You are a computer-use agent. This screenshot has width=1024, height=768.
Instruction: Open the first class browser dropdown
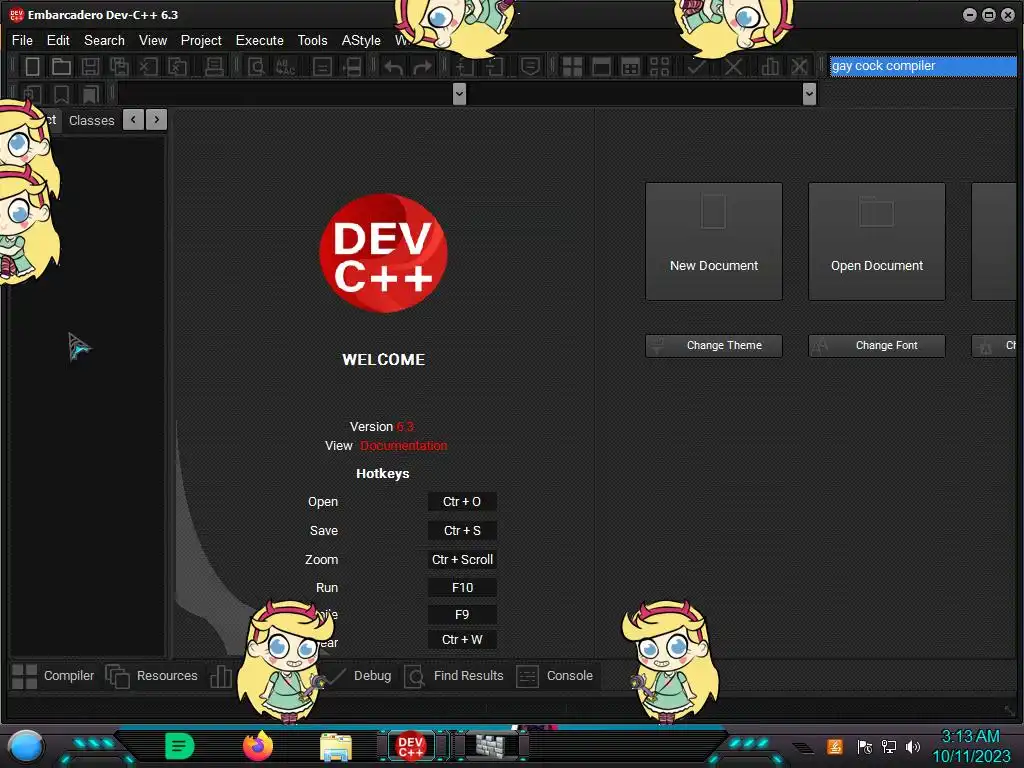point(459,94)
